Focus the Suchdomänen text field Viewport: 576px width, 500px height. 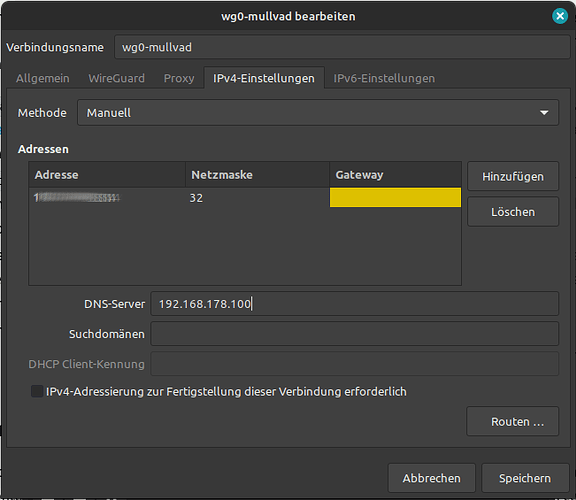pyautogui.click(x=354, y=334)
